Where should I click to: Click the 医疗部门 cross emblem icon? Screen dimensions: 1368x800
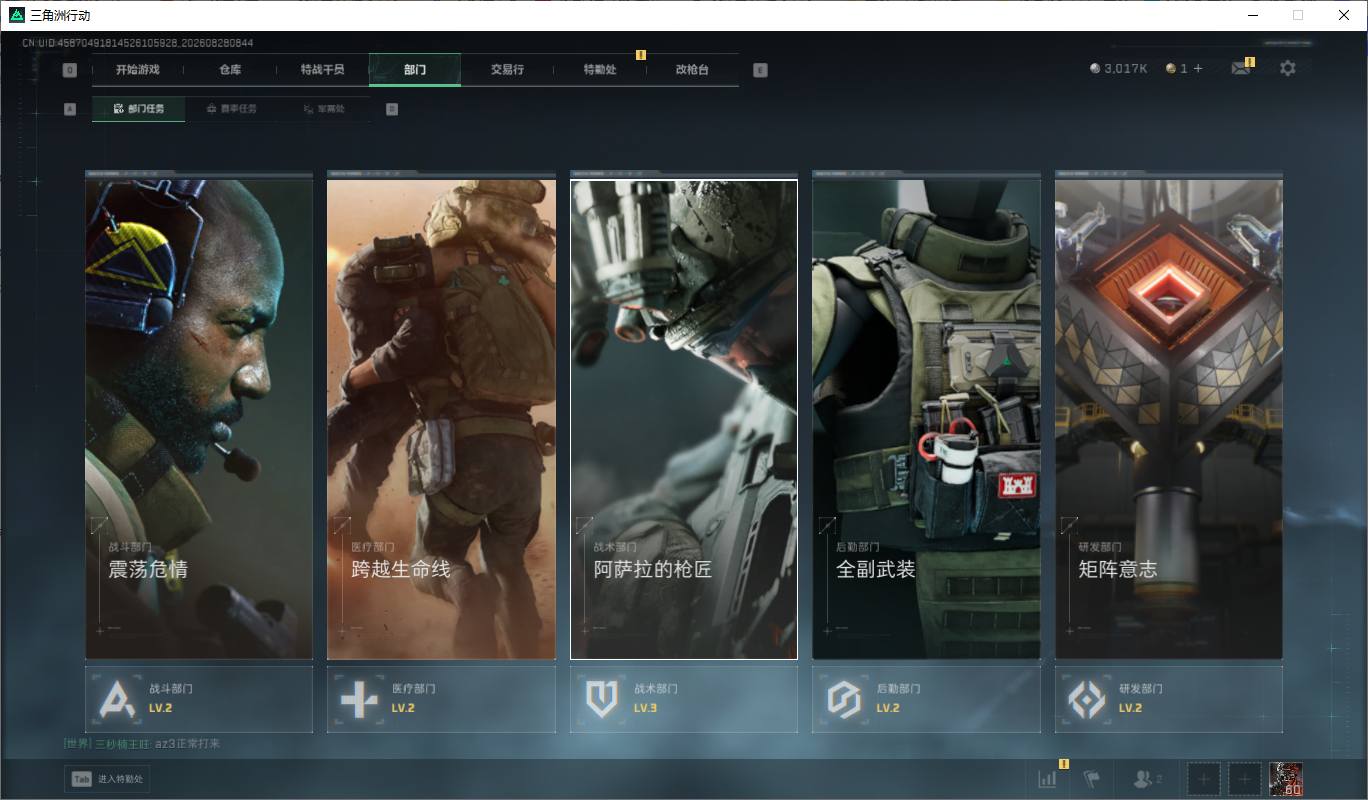(x=359, y=699)
